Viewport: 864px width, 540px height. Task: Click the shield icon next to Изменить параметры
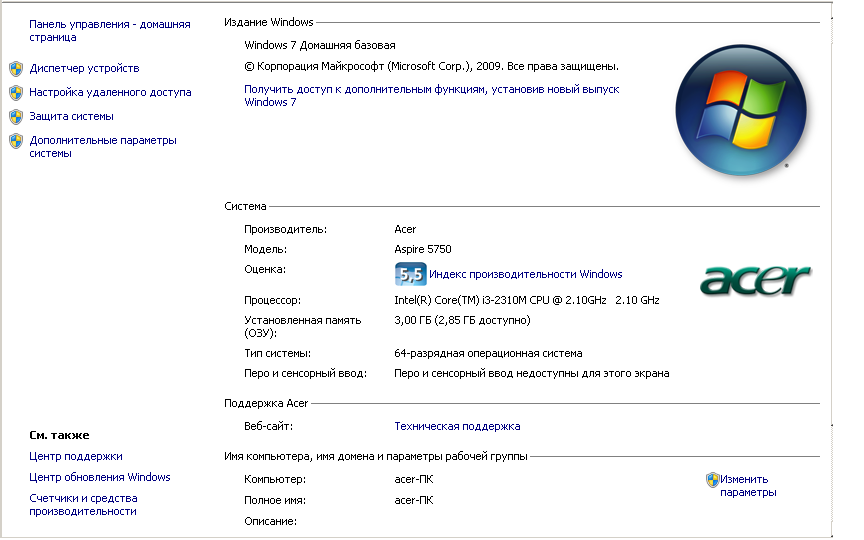pos(712,480)
